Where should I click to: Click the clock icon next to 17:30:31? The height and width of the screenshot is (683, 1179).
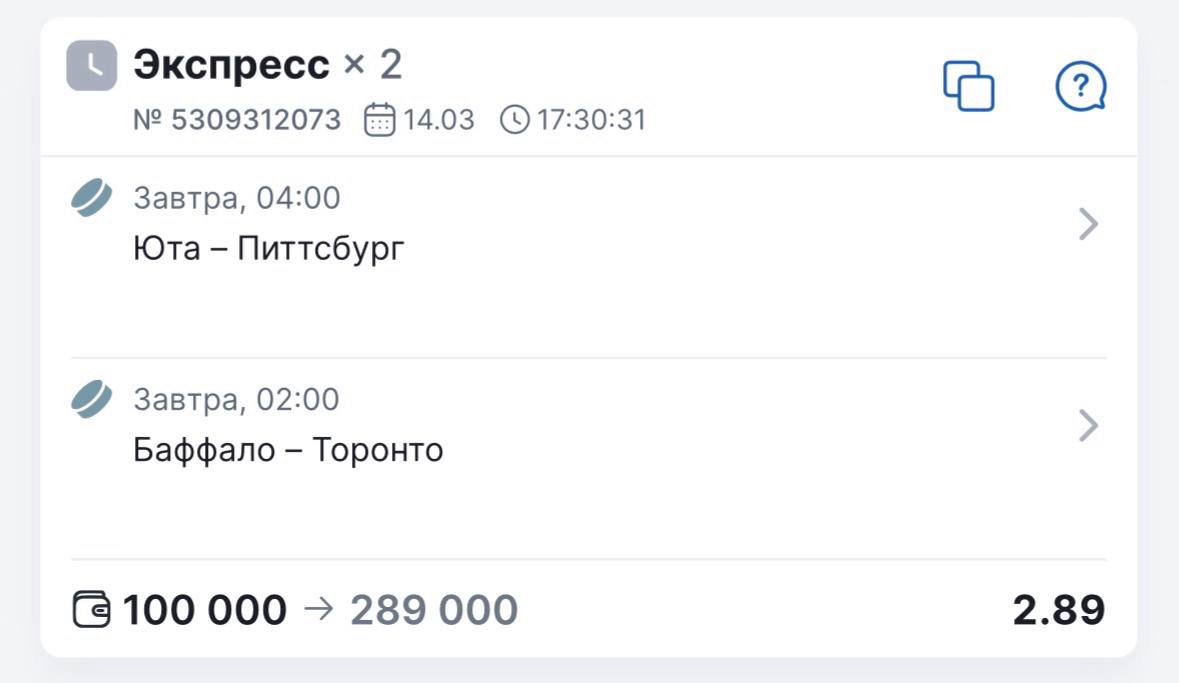click(x=514, y=121)
